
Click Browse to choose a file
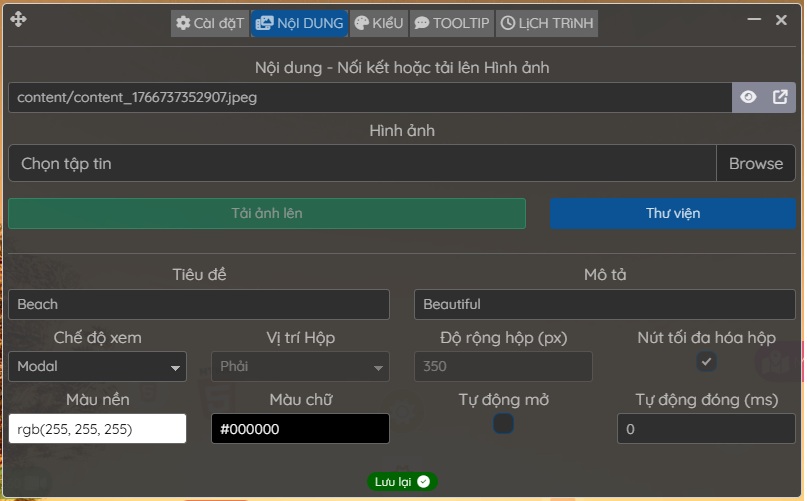pos(755,164)
